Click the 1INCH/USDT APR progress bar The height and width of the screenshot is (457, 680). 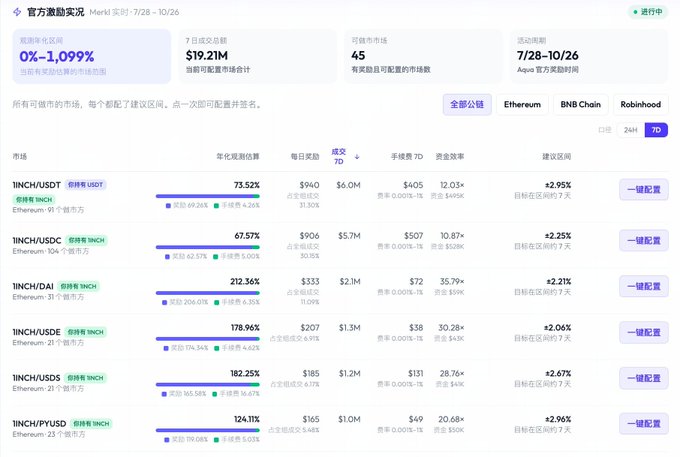[x=208, y=196]
